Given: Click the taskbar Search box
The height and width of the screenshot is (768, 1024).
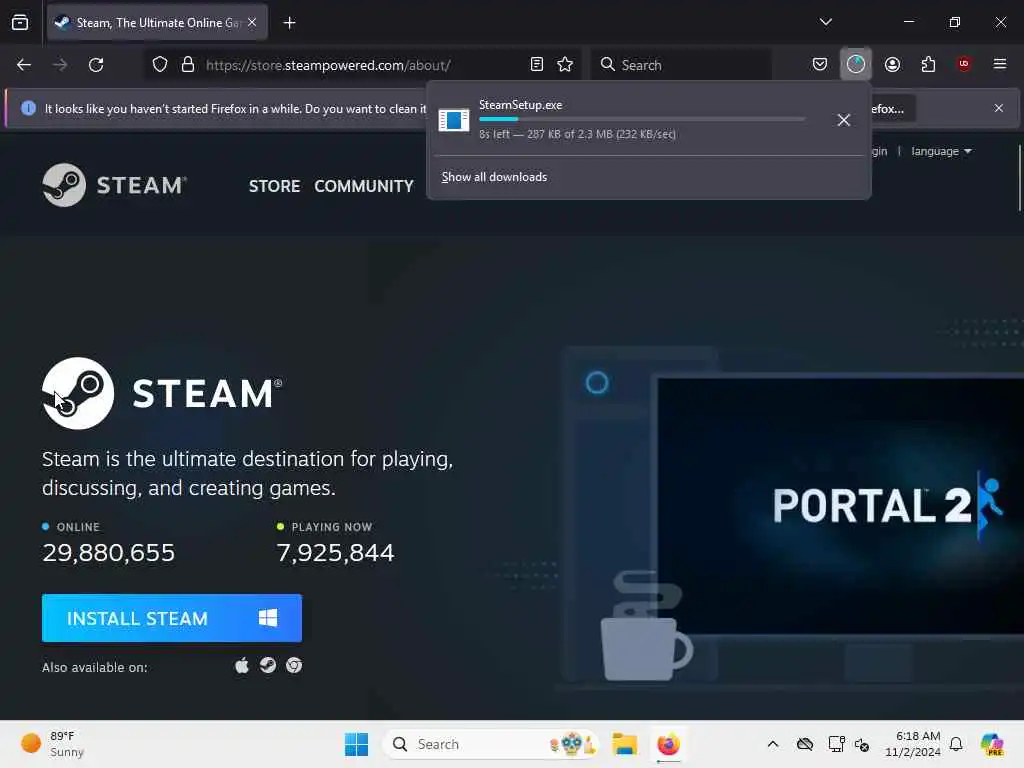Looking at the screenshot, I should 491,744.
